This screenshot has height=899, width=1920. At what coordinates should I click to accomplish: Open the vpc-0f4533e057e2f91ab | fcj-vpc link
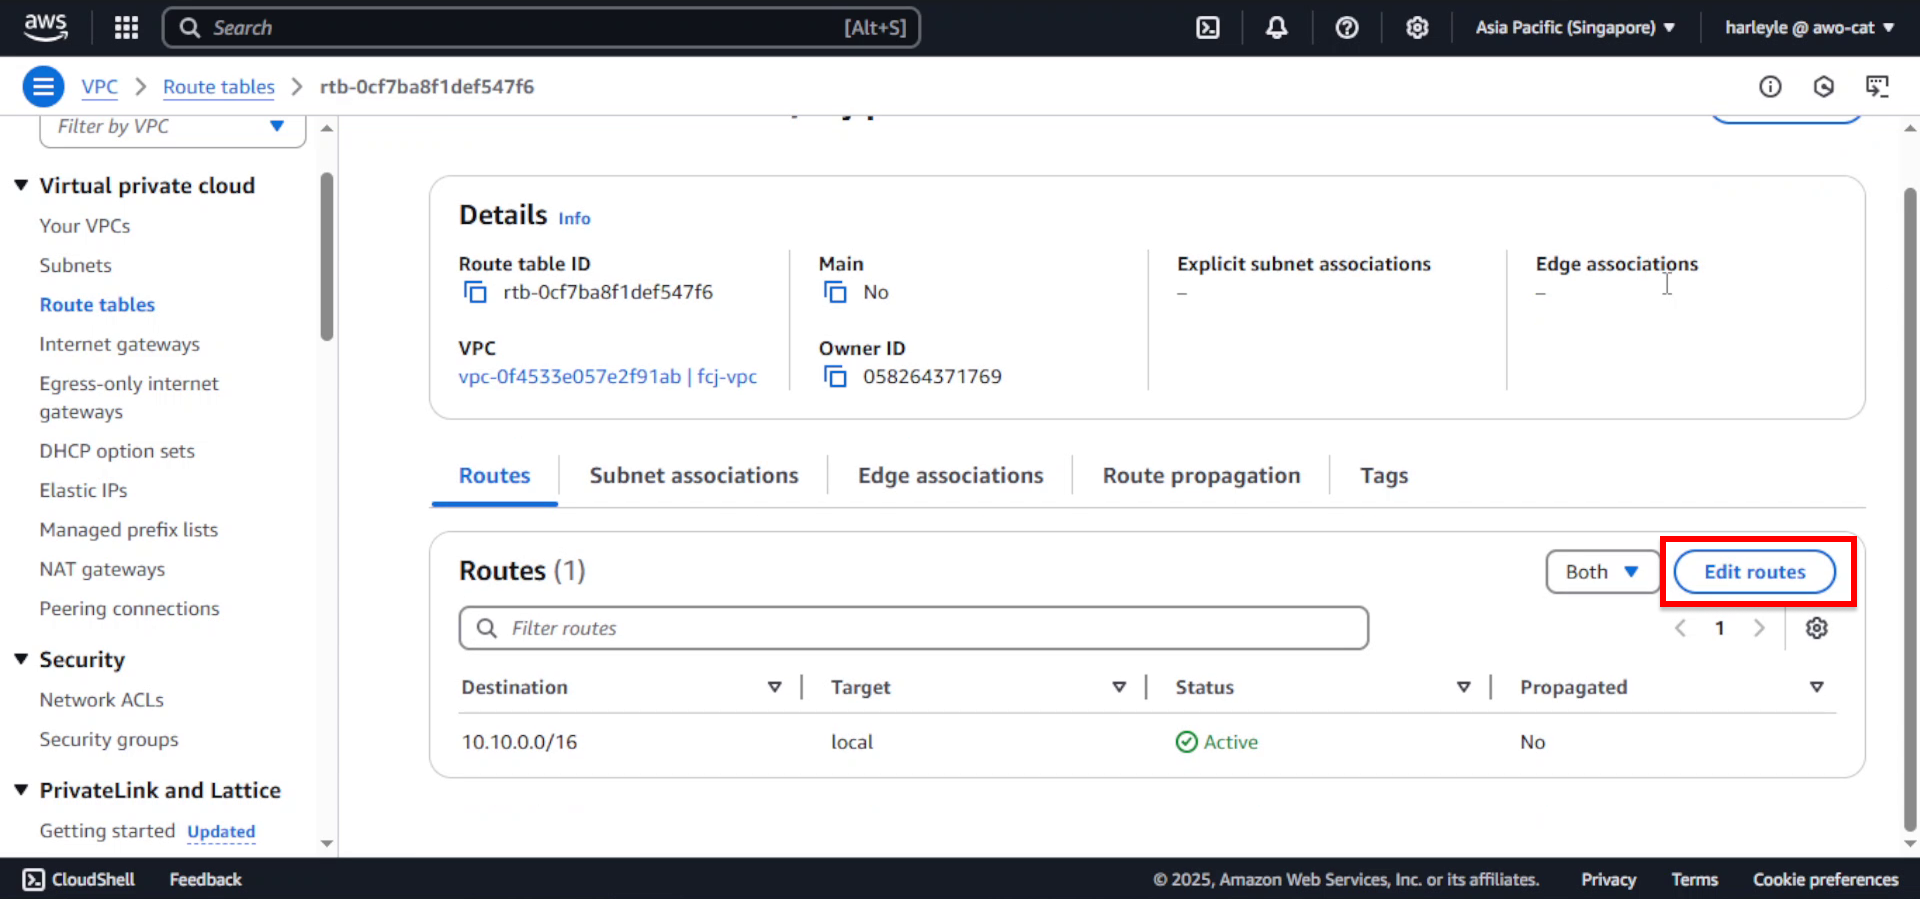607,377
